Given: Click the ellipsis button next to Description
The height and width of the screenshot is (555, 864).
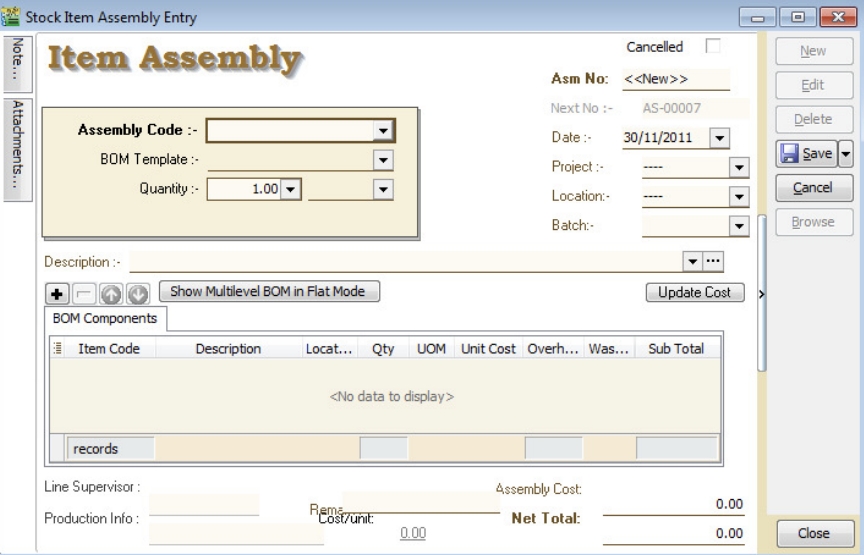Looking at the screenshot, I should [x=713, y=261].
